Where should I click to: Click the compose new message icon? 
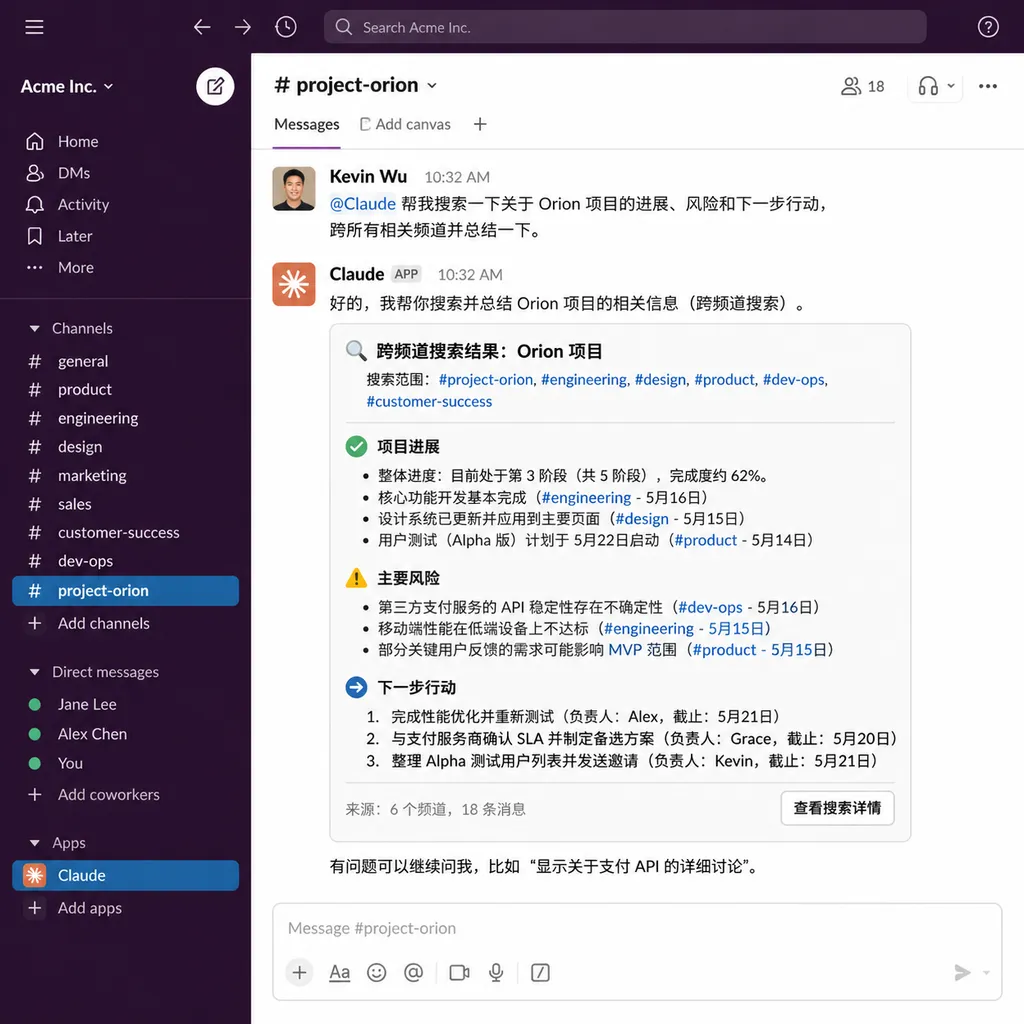(215, 86)
